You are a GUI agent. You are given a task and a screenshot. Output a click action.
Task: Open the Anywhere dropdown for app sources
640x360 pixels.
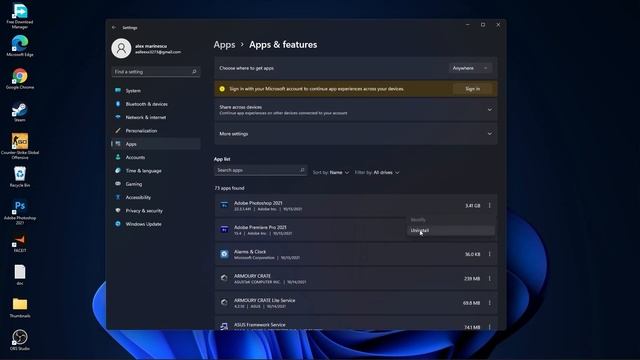pos(470,68)
